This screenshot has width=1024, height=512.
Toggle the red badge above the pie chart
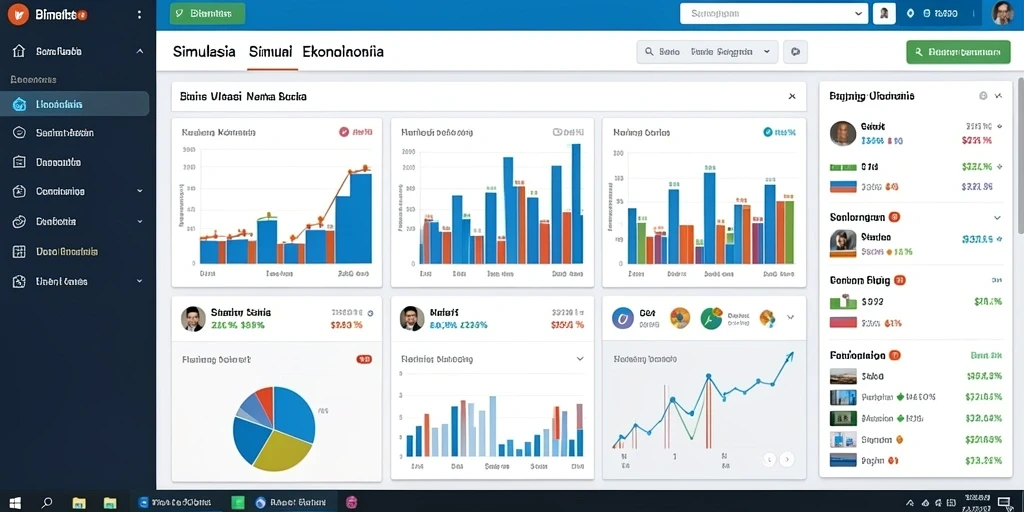coord(364,359)
